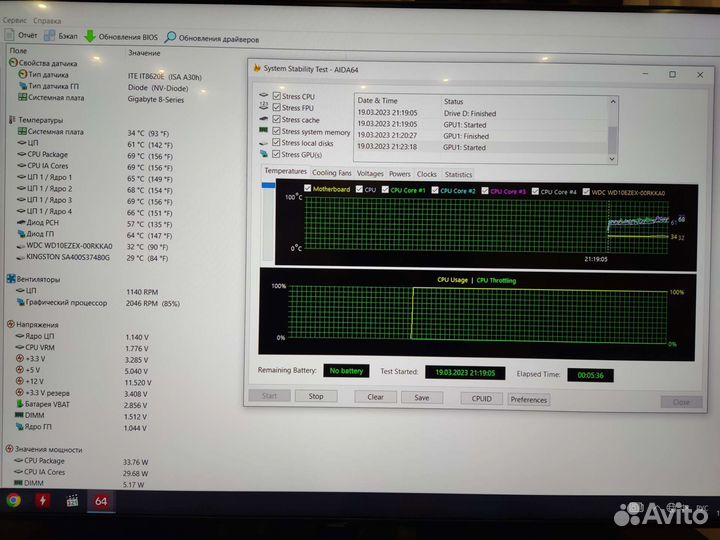Uncheck the Stress CPU checkbox
The height and width of the screenshot is (540, 720).
pos(277,95)
